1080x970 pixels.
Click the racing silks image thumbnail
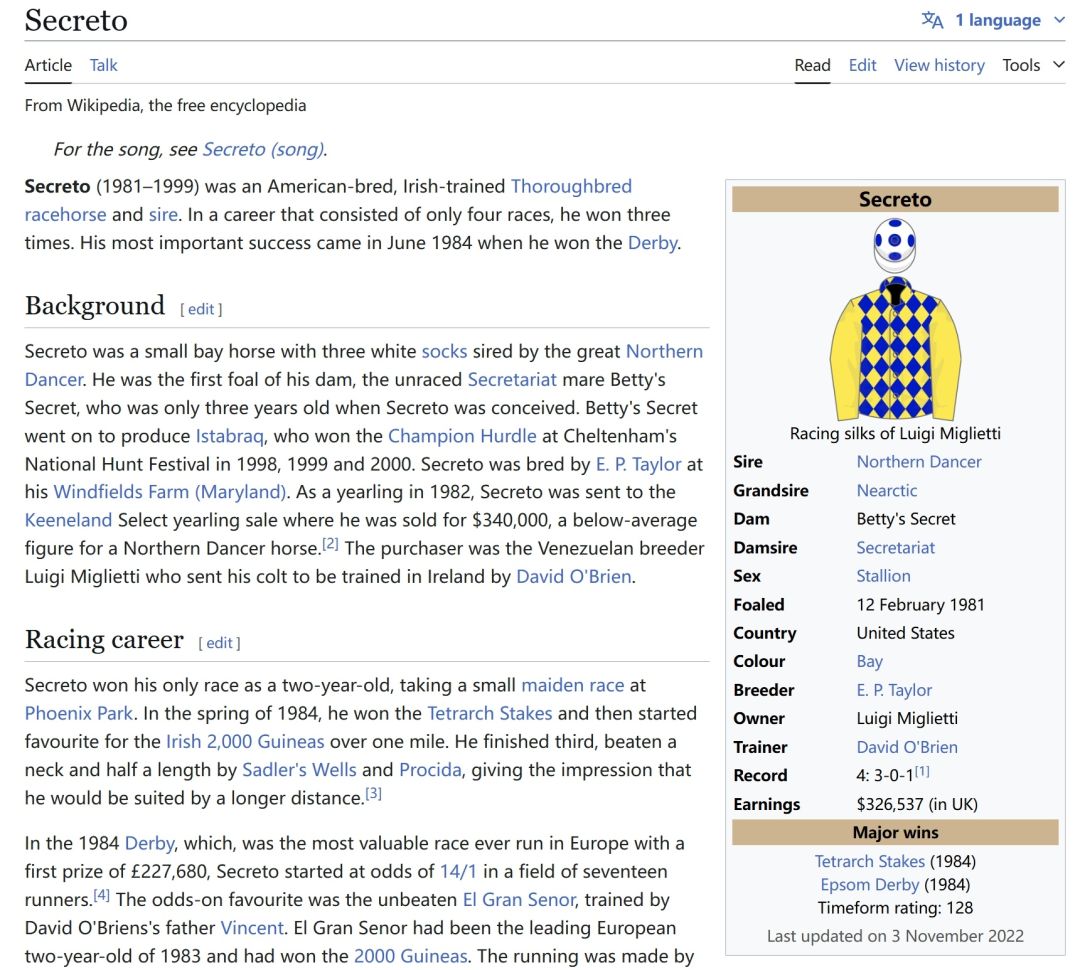click(x=895, y=319)
